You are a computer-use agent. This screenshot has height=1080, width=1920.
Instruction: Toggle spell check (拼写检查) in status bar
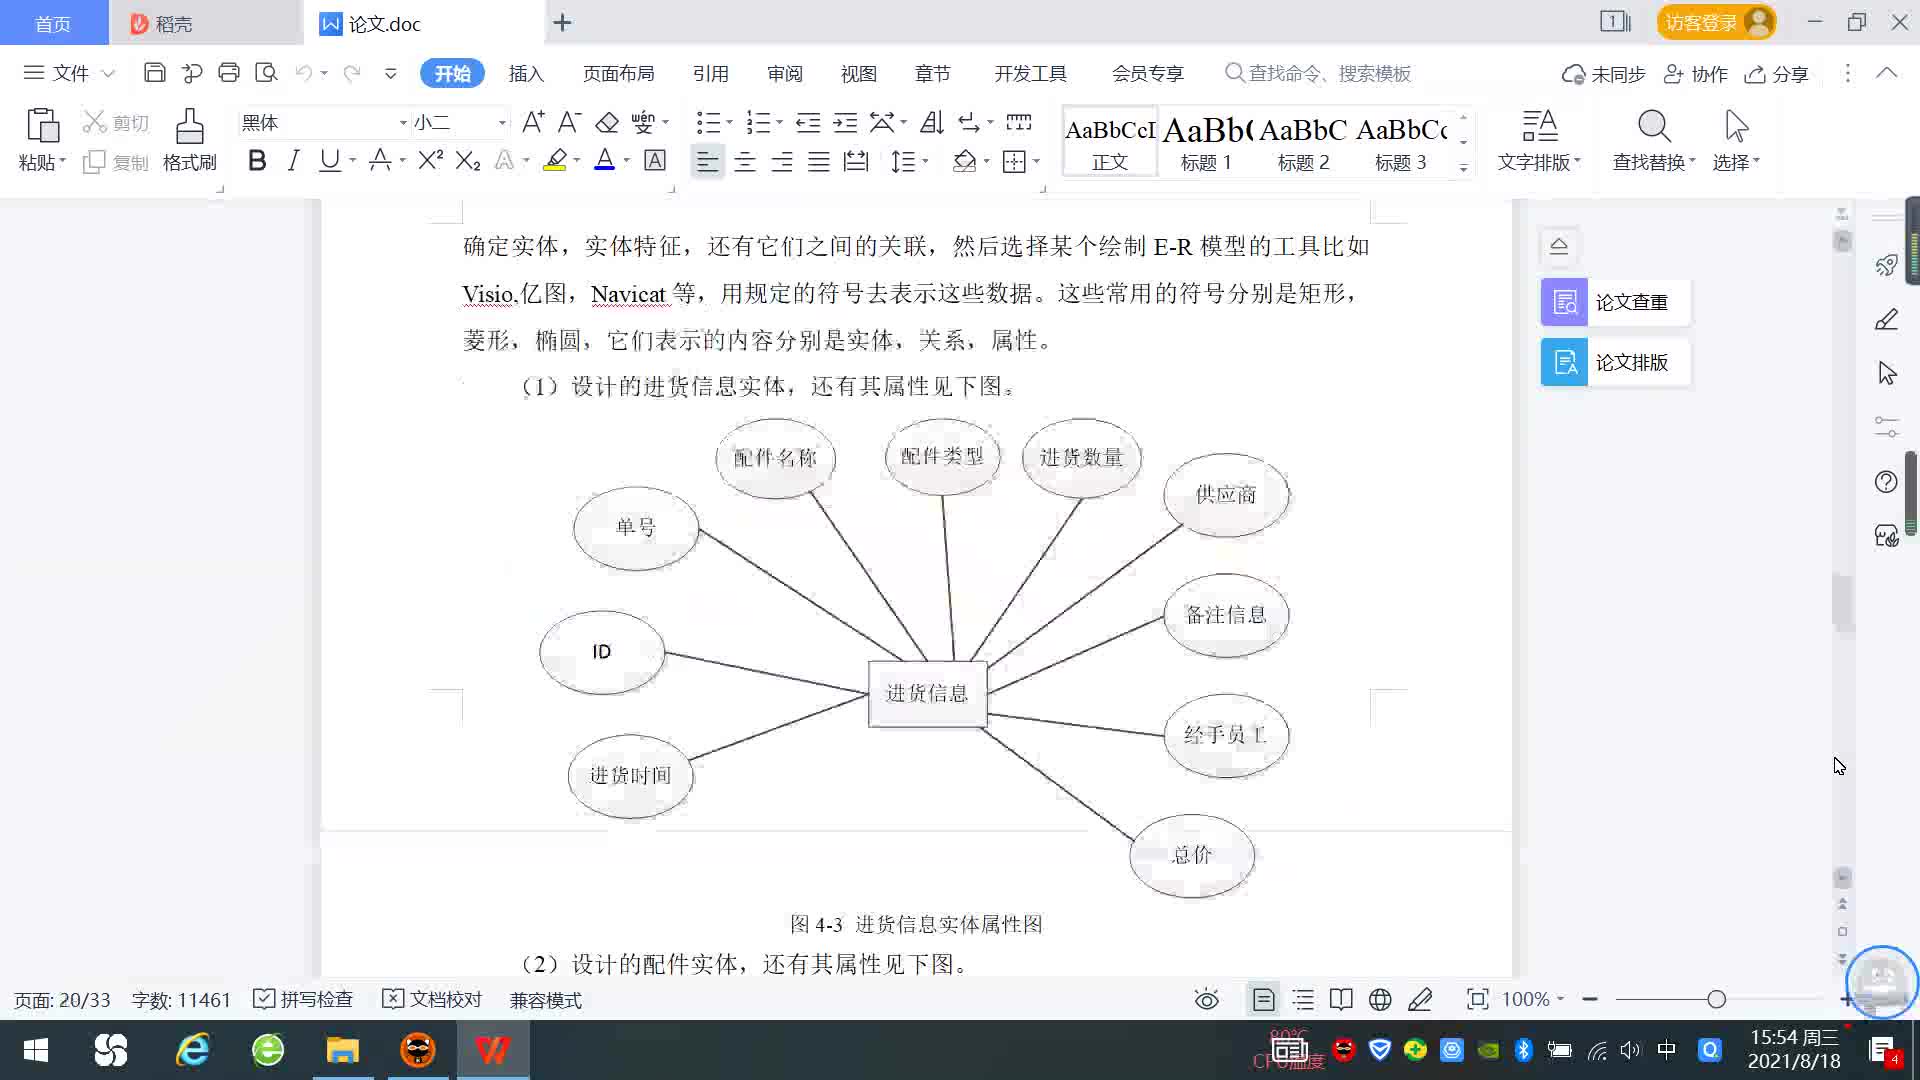tap(303, 999)
